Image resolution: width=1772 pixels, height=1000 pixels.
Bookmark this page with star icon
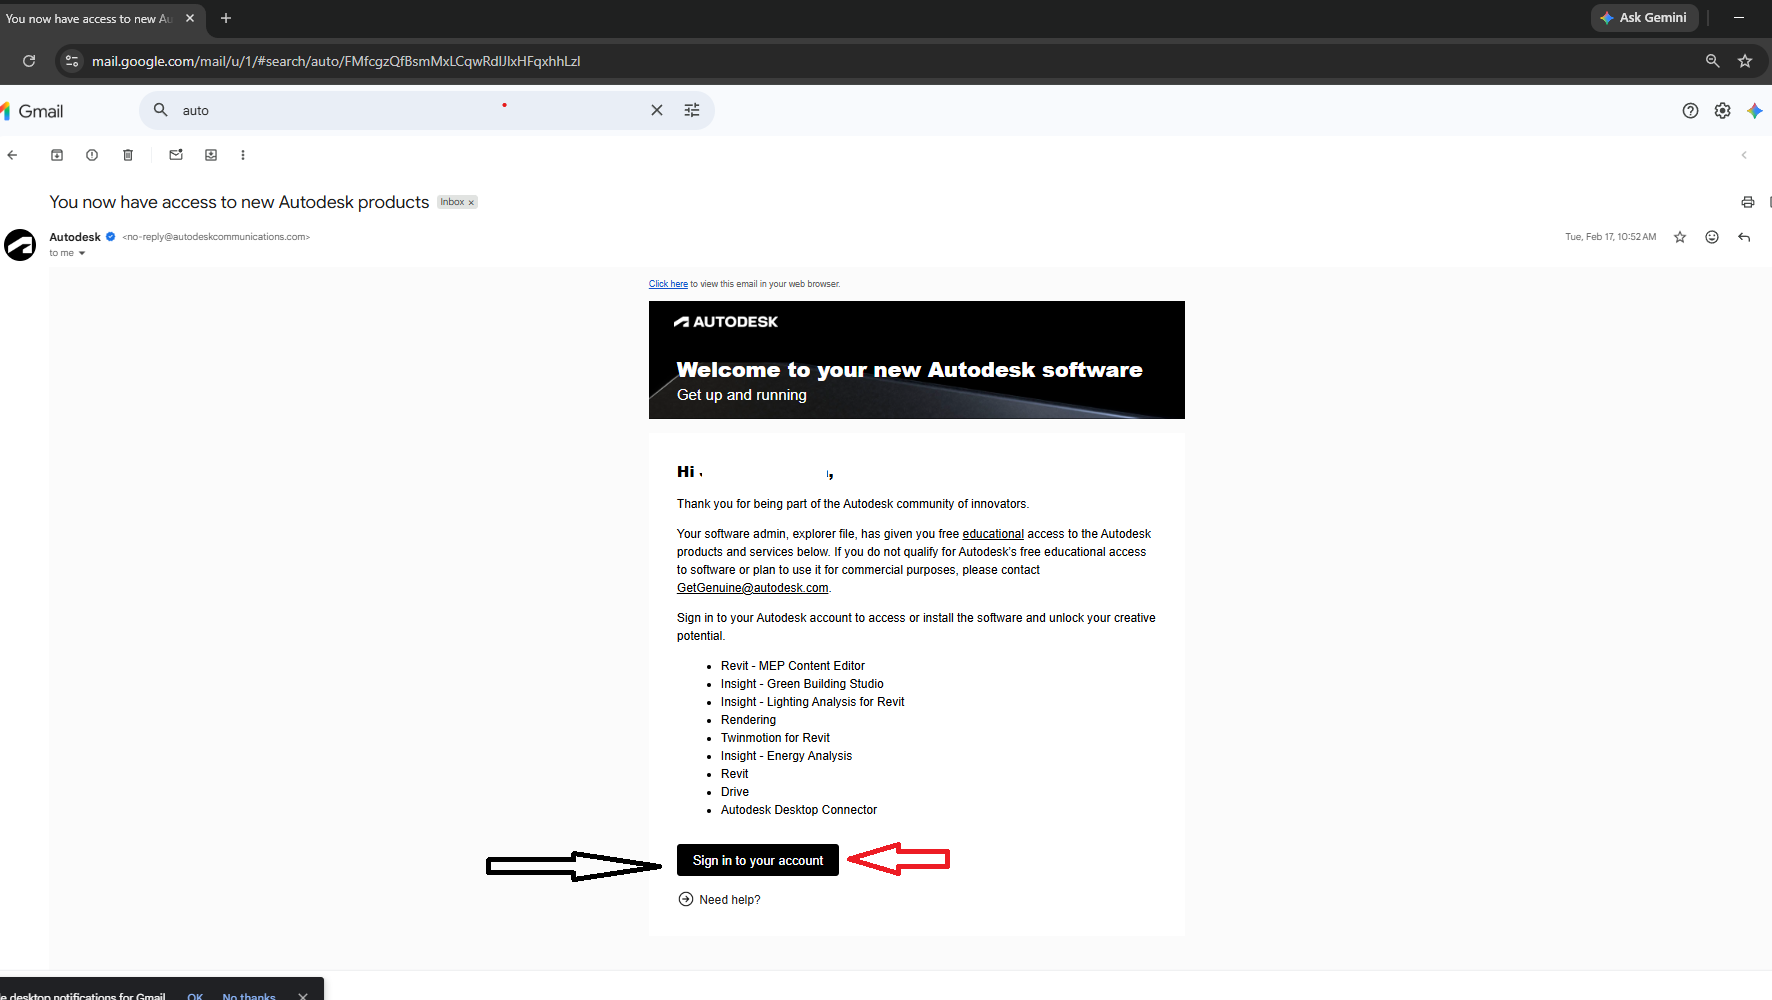1745,61
